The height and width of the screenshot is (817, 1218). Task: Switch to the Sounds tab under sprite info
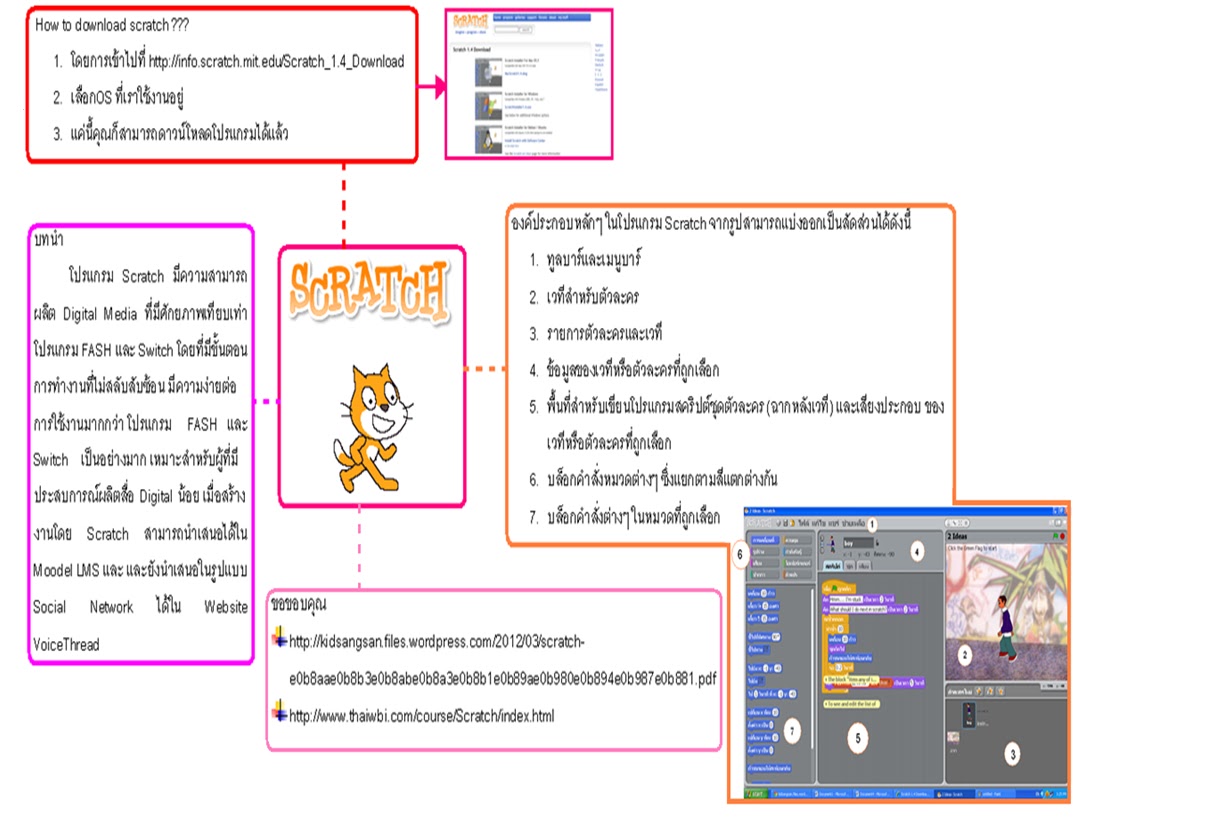pyautogui.click(x=864, y=566)
